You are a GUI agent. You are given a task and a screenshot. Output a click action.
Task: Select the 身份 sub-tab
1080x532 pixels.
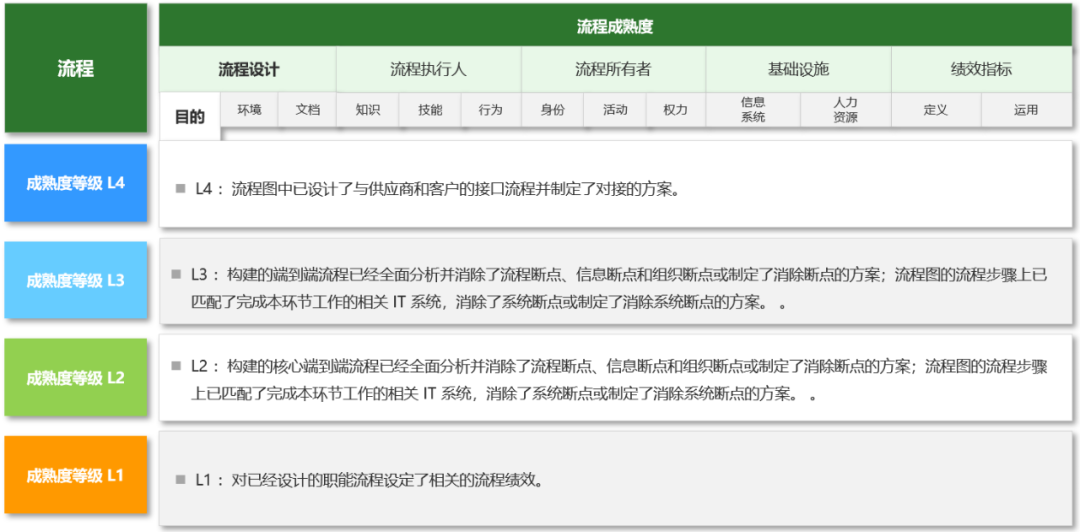552,110
